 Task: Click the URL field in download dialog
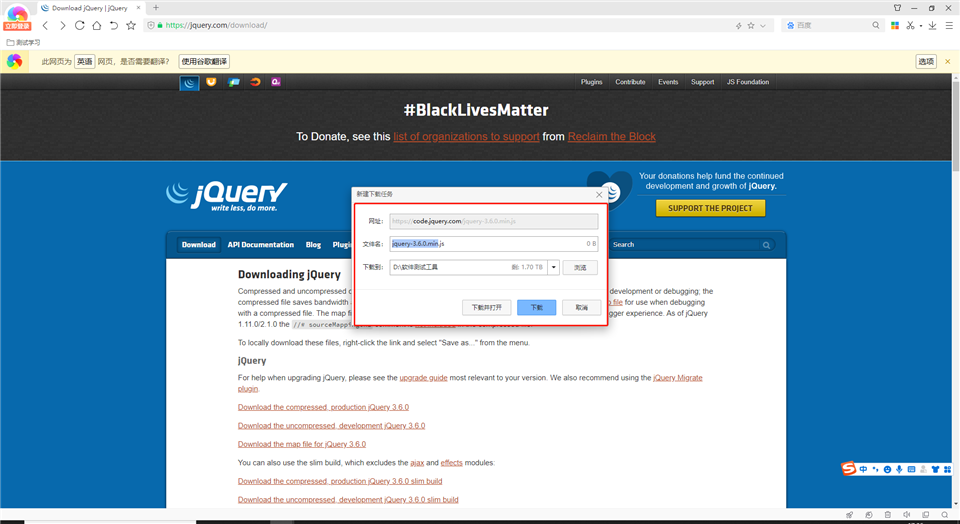point(493,221)
